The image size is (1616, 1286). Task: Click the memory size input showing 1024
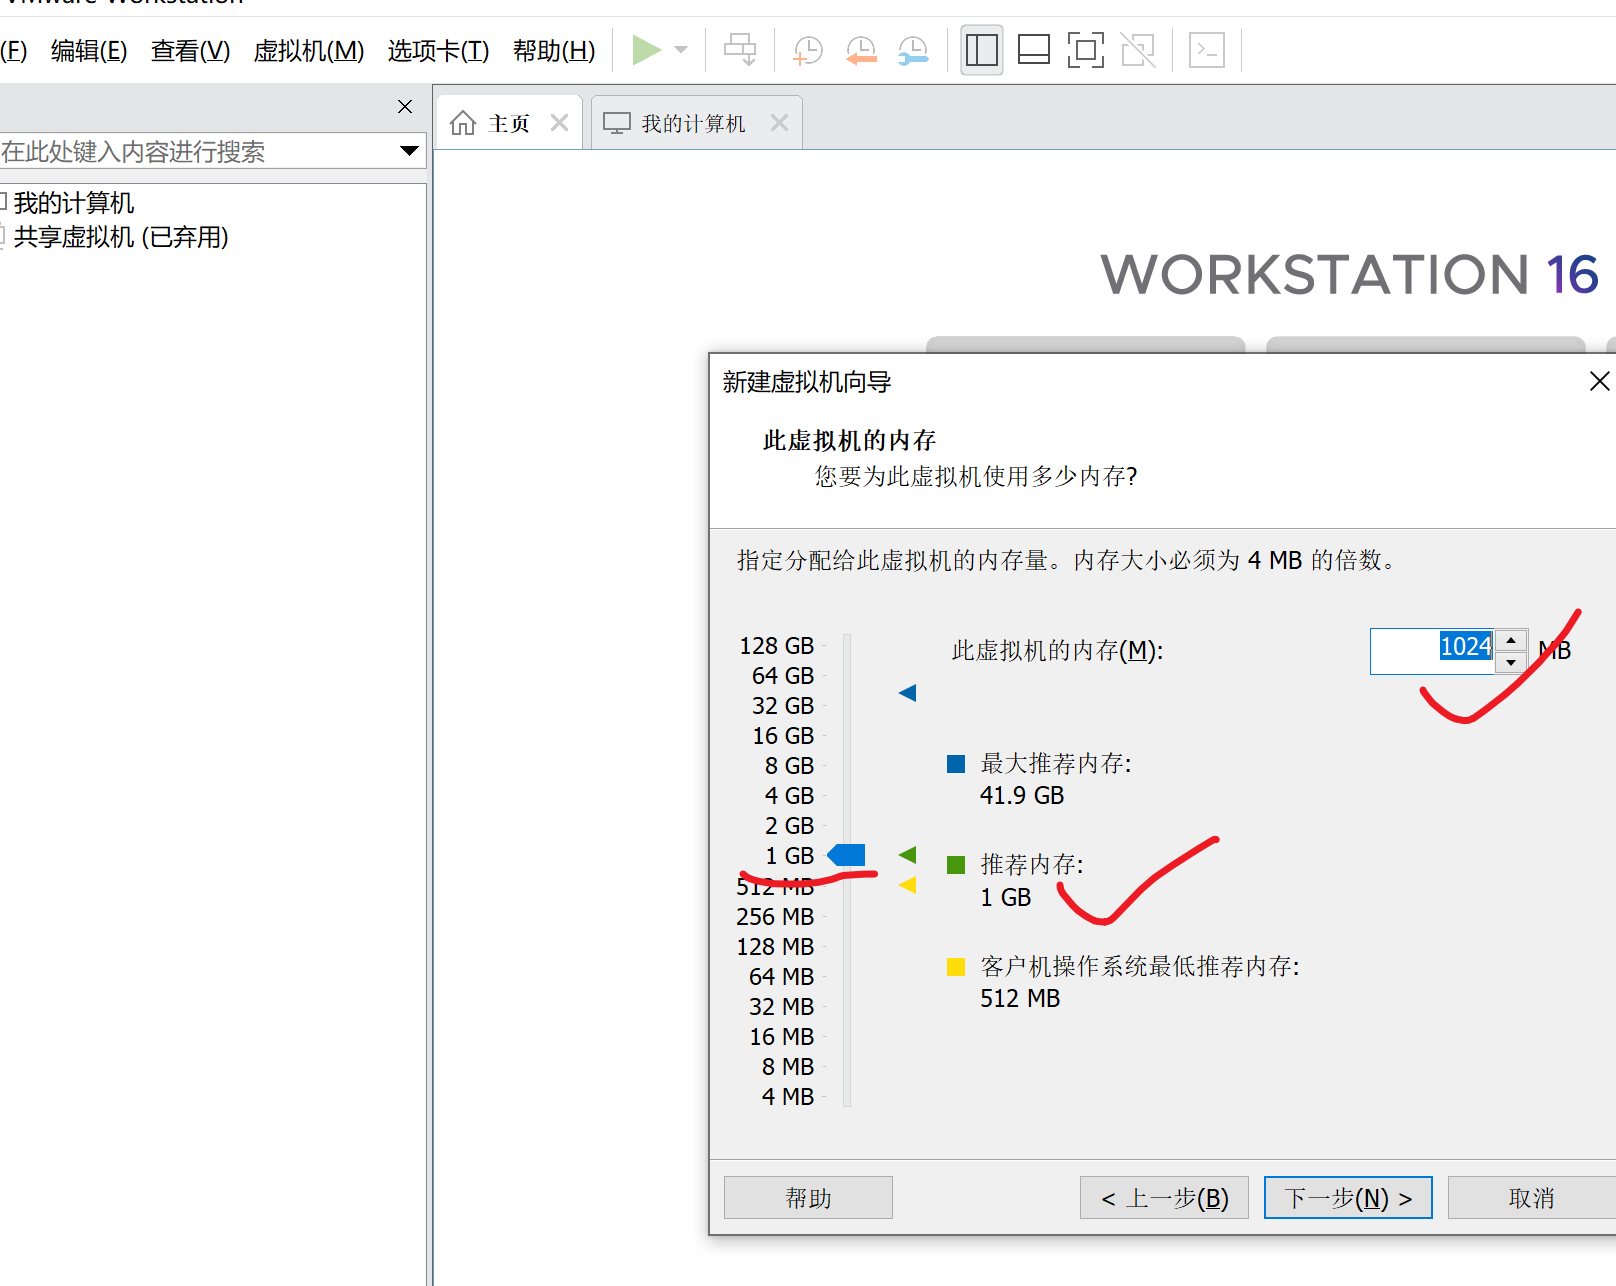coord(1432,651)
